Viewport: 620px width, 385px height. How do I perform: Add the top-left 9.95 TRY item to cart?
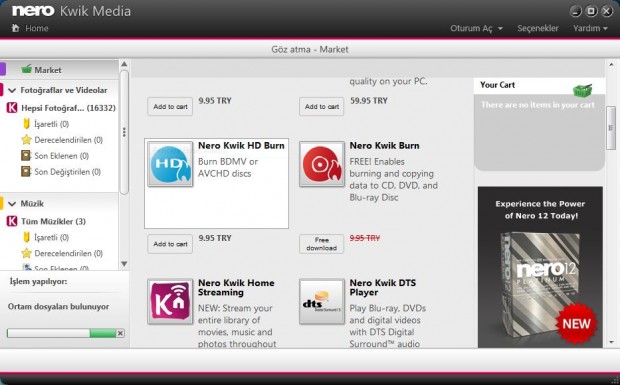170,106
